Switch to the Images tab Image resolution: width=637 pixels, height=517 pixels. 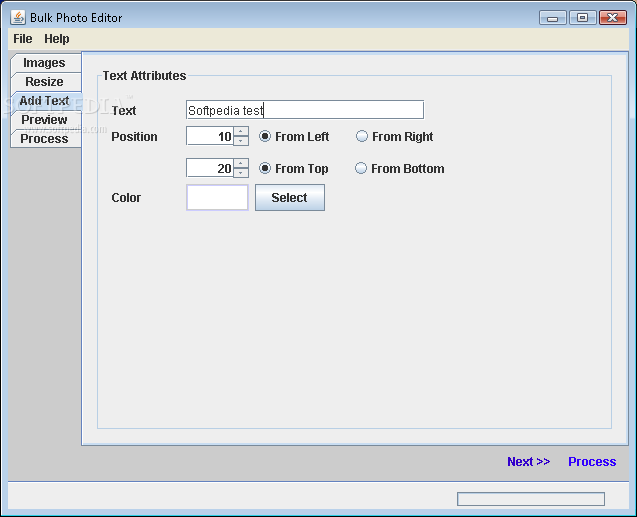pos(45,63)
